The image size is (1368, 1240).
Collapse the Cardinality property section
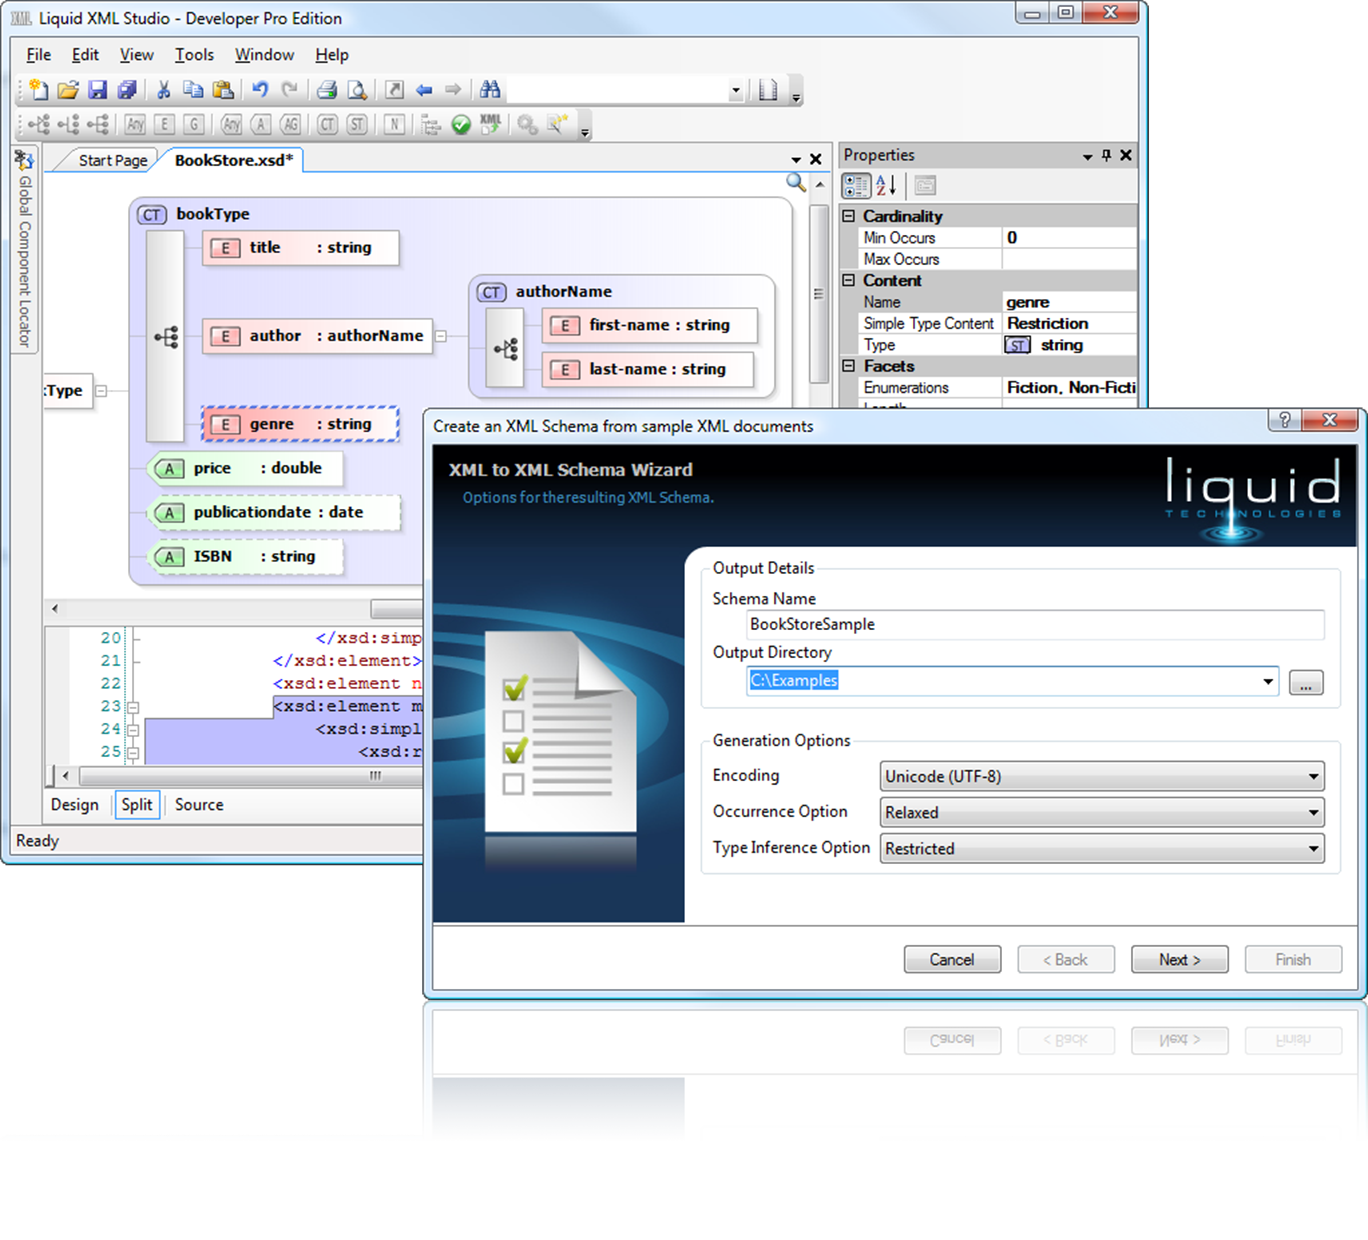tap(849, 216)
